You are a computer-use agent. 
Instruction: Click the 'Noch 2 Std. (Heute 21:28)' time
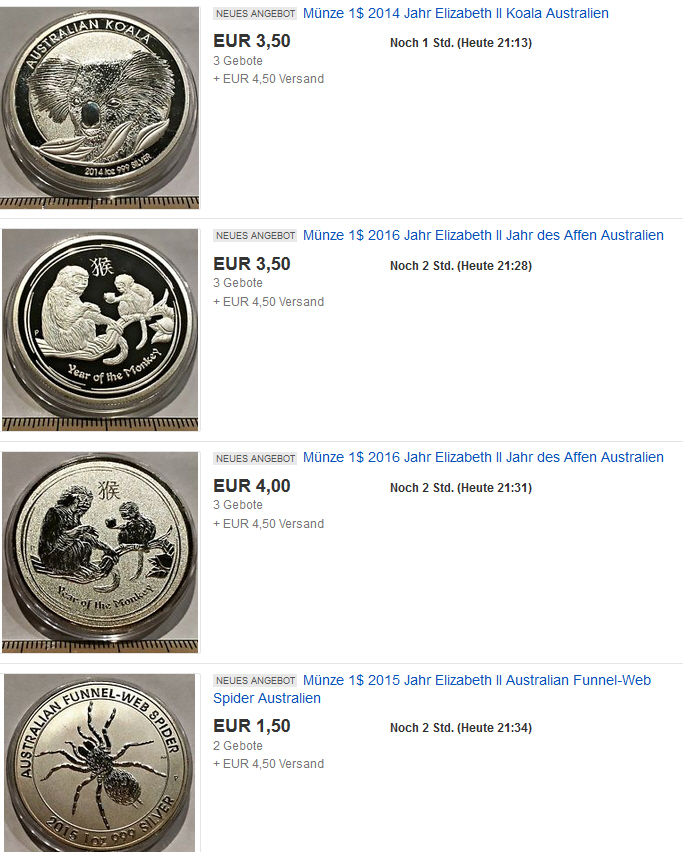point(461,266)
